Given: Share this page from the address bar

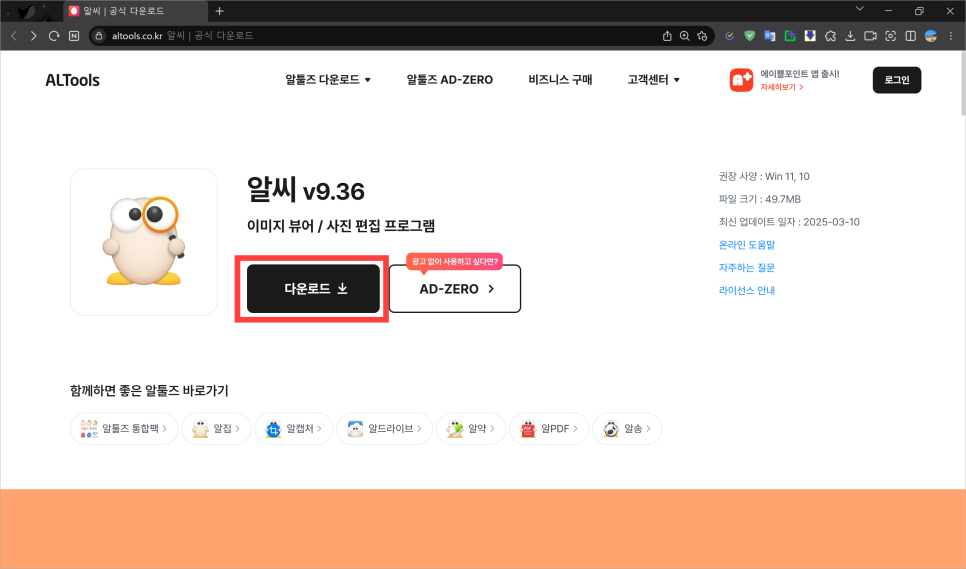Looking at the screenshot, I should (x=667, y=36).
